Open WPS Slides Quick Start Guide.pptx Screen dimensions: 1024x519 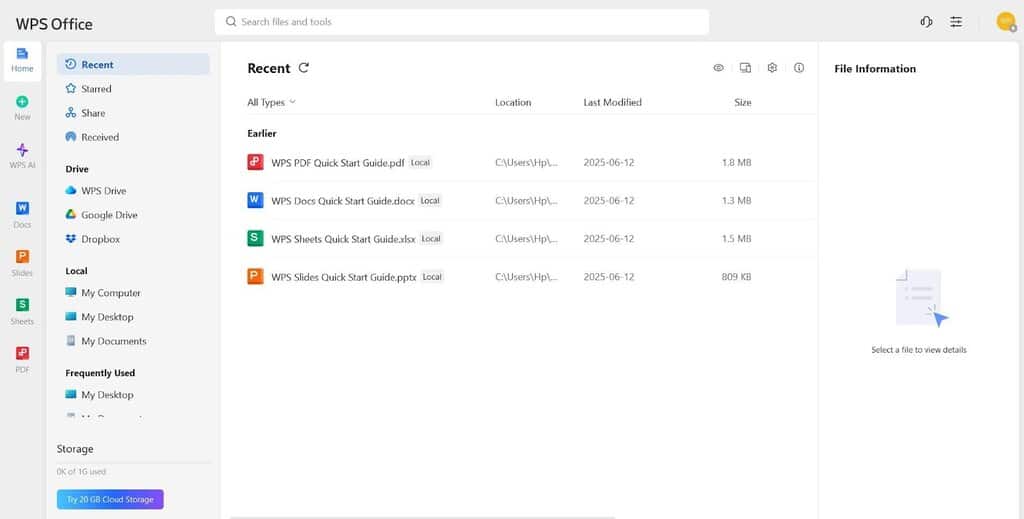344,277
